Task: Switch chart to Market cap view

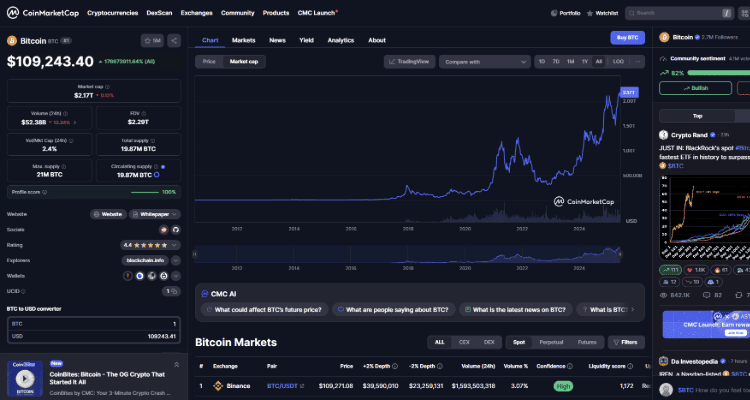Action: [244, 61]
